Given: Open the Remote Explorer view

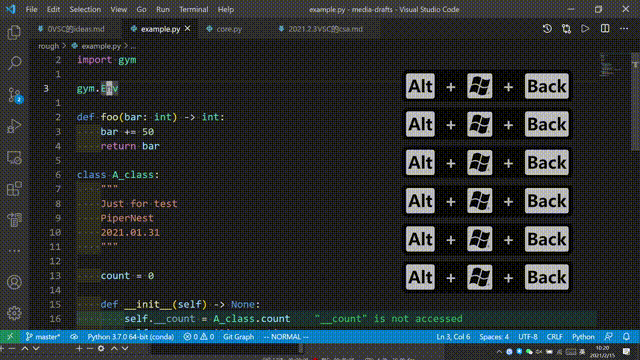Looking at the screenshot, I should 14,158.
